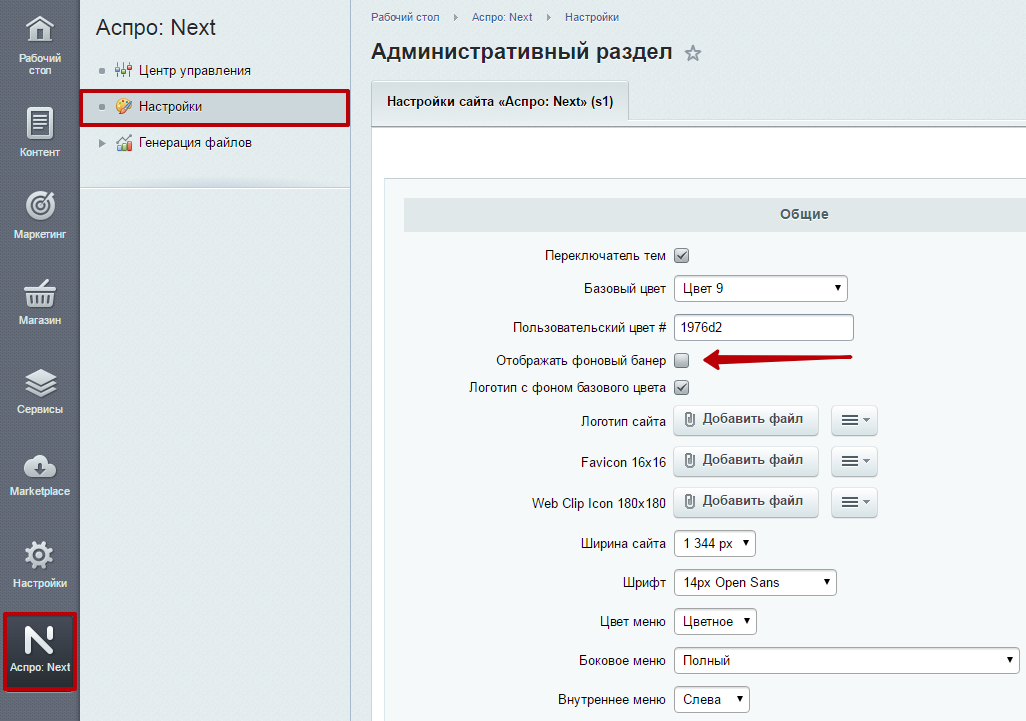Click the Пользовательский цвет input field
Screen dimensions: 1026x721
click(x=764, y=327)
